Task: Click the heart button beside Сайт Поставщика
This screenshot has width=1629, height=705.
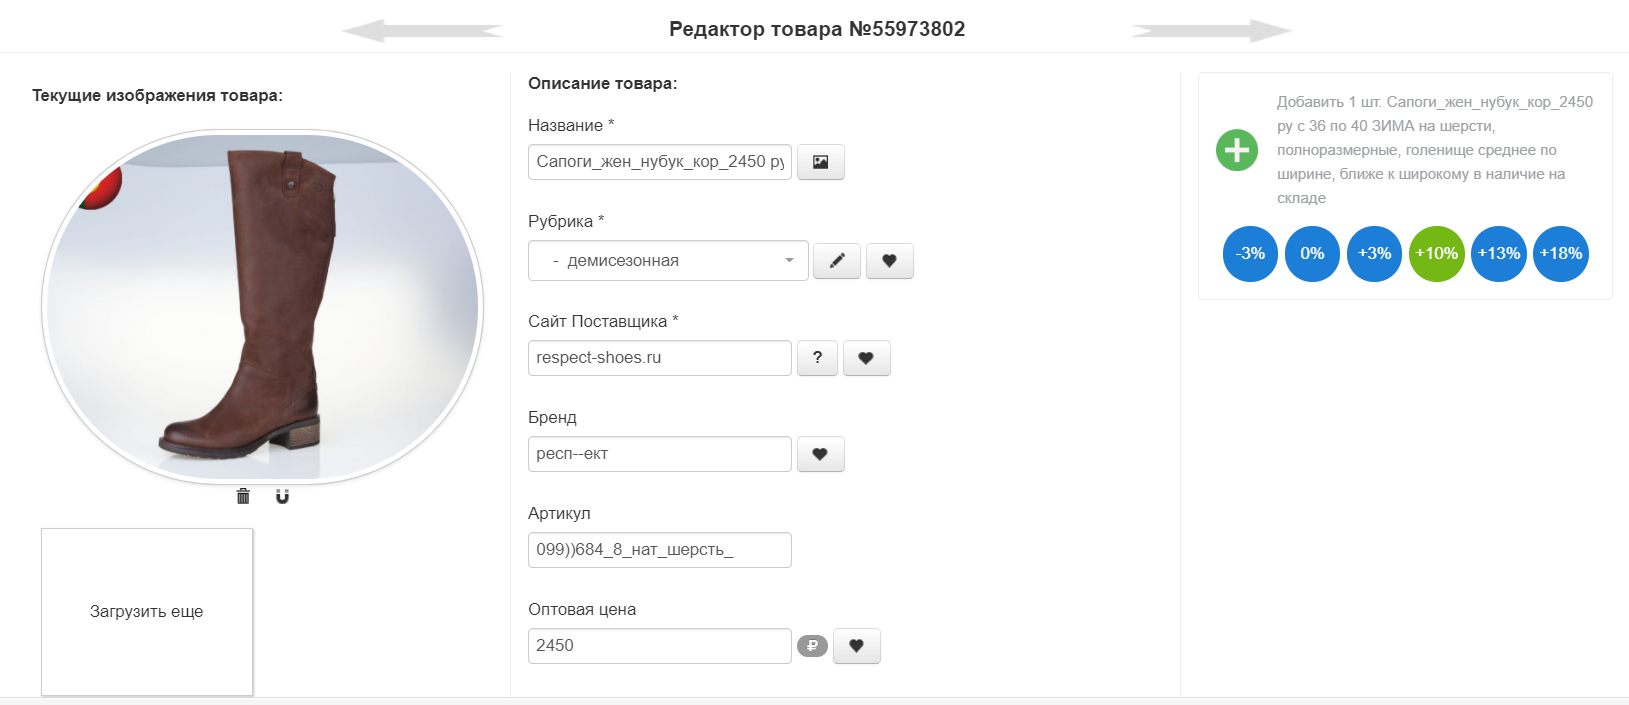Action: tap(866, 358)
